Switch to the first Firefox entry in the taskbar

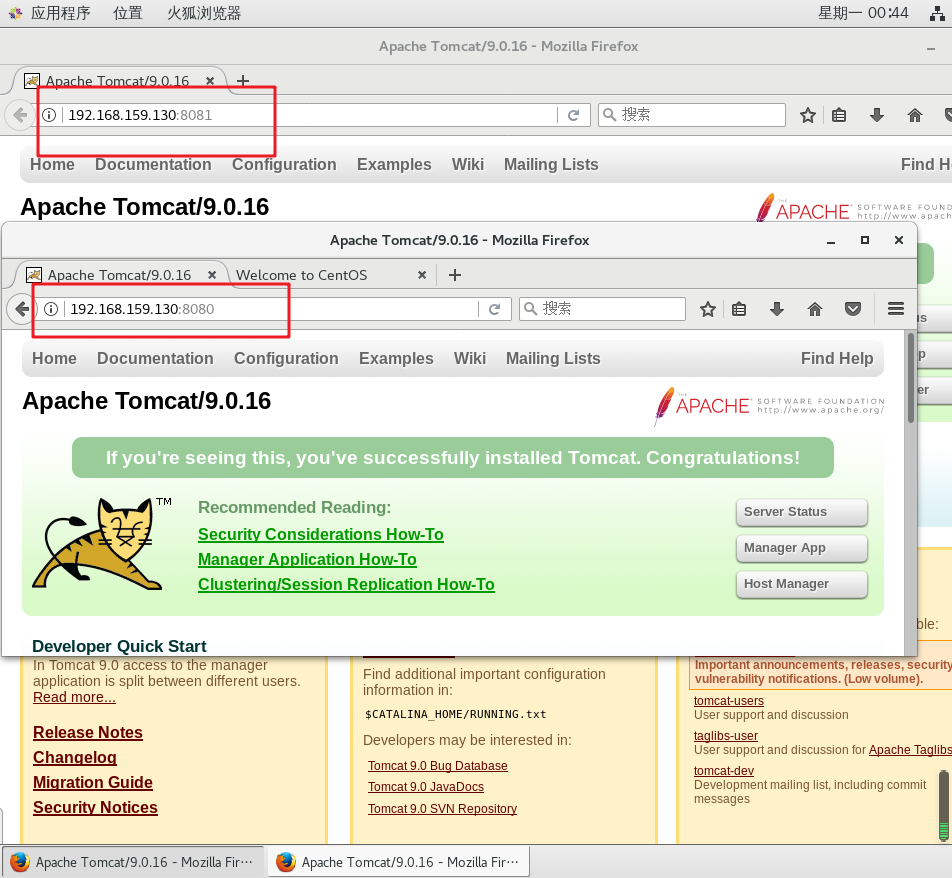pos(133,862)
